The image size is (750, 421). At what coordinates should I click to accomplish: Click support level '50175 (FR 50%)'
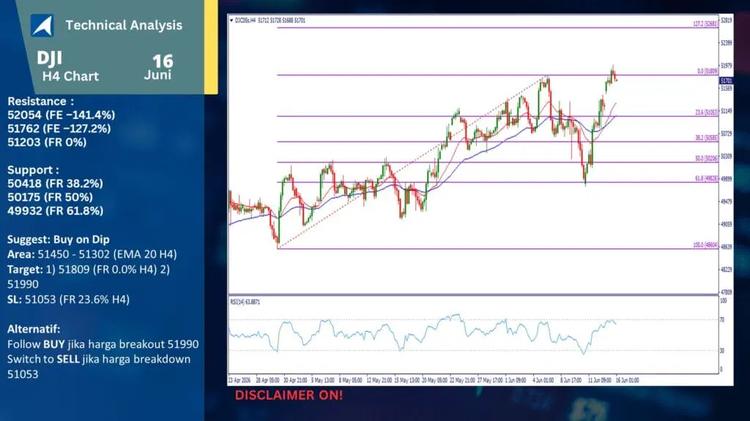[50, 197]
